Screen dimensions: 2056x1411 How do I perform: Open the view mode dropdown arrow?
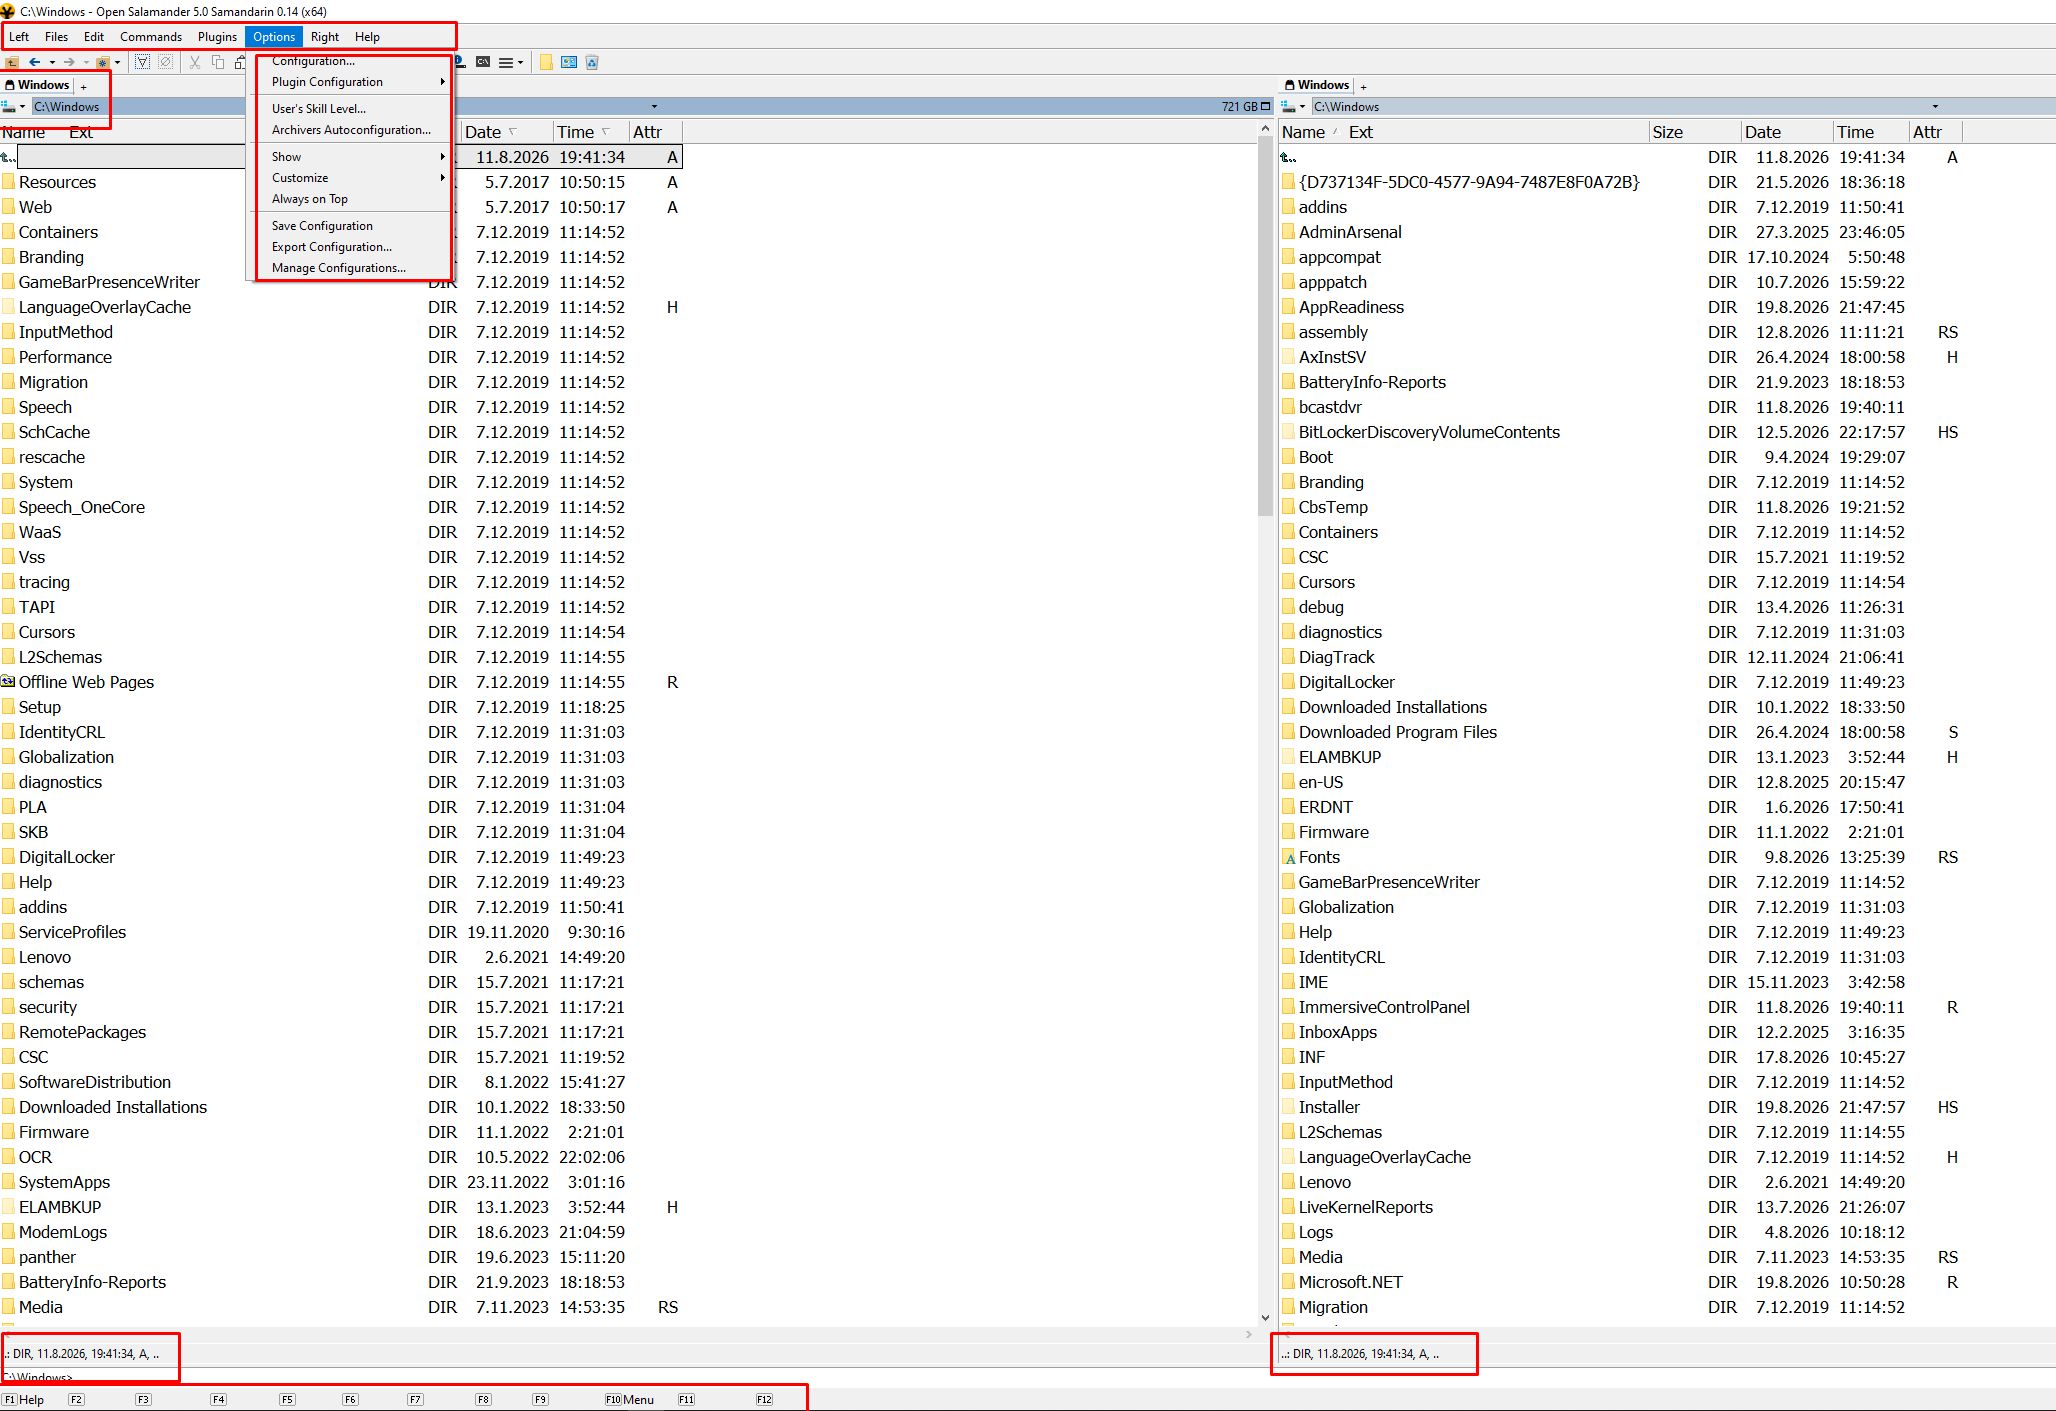tap(520, 62)
